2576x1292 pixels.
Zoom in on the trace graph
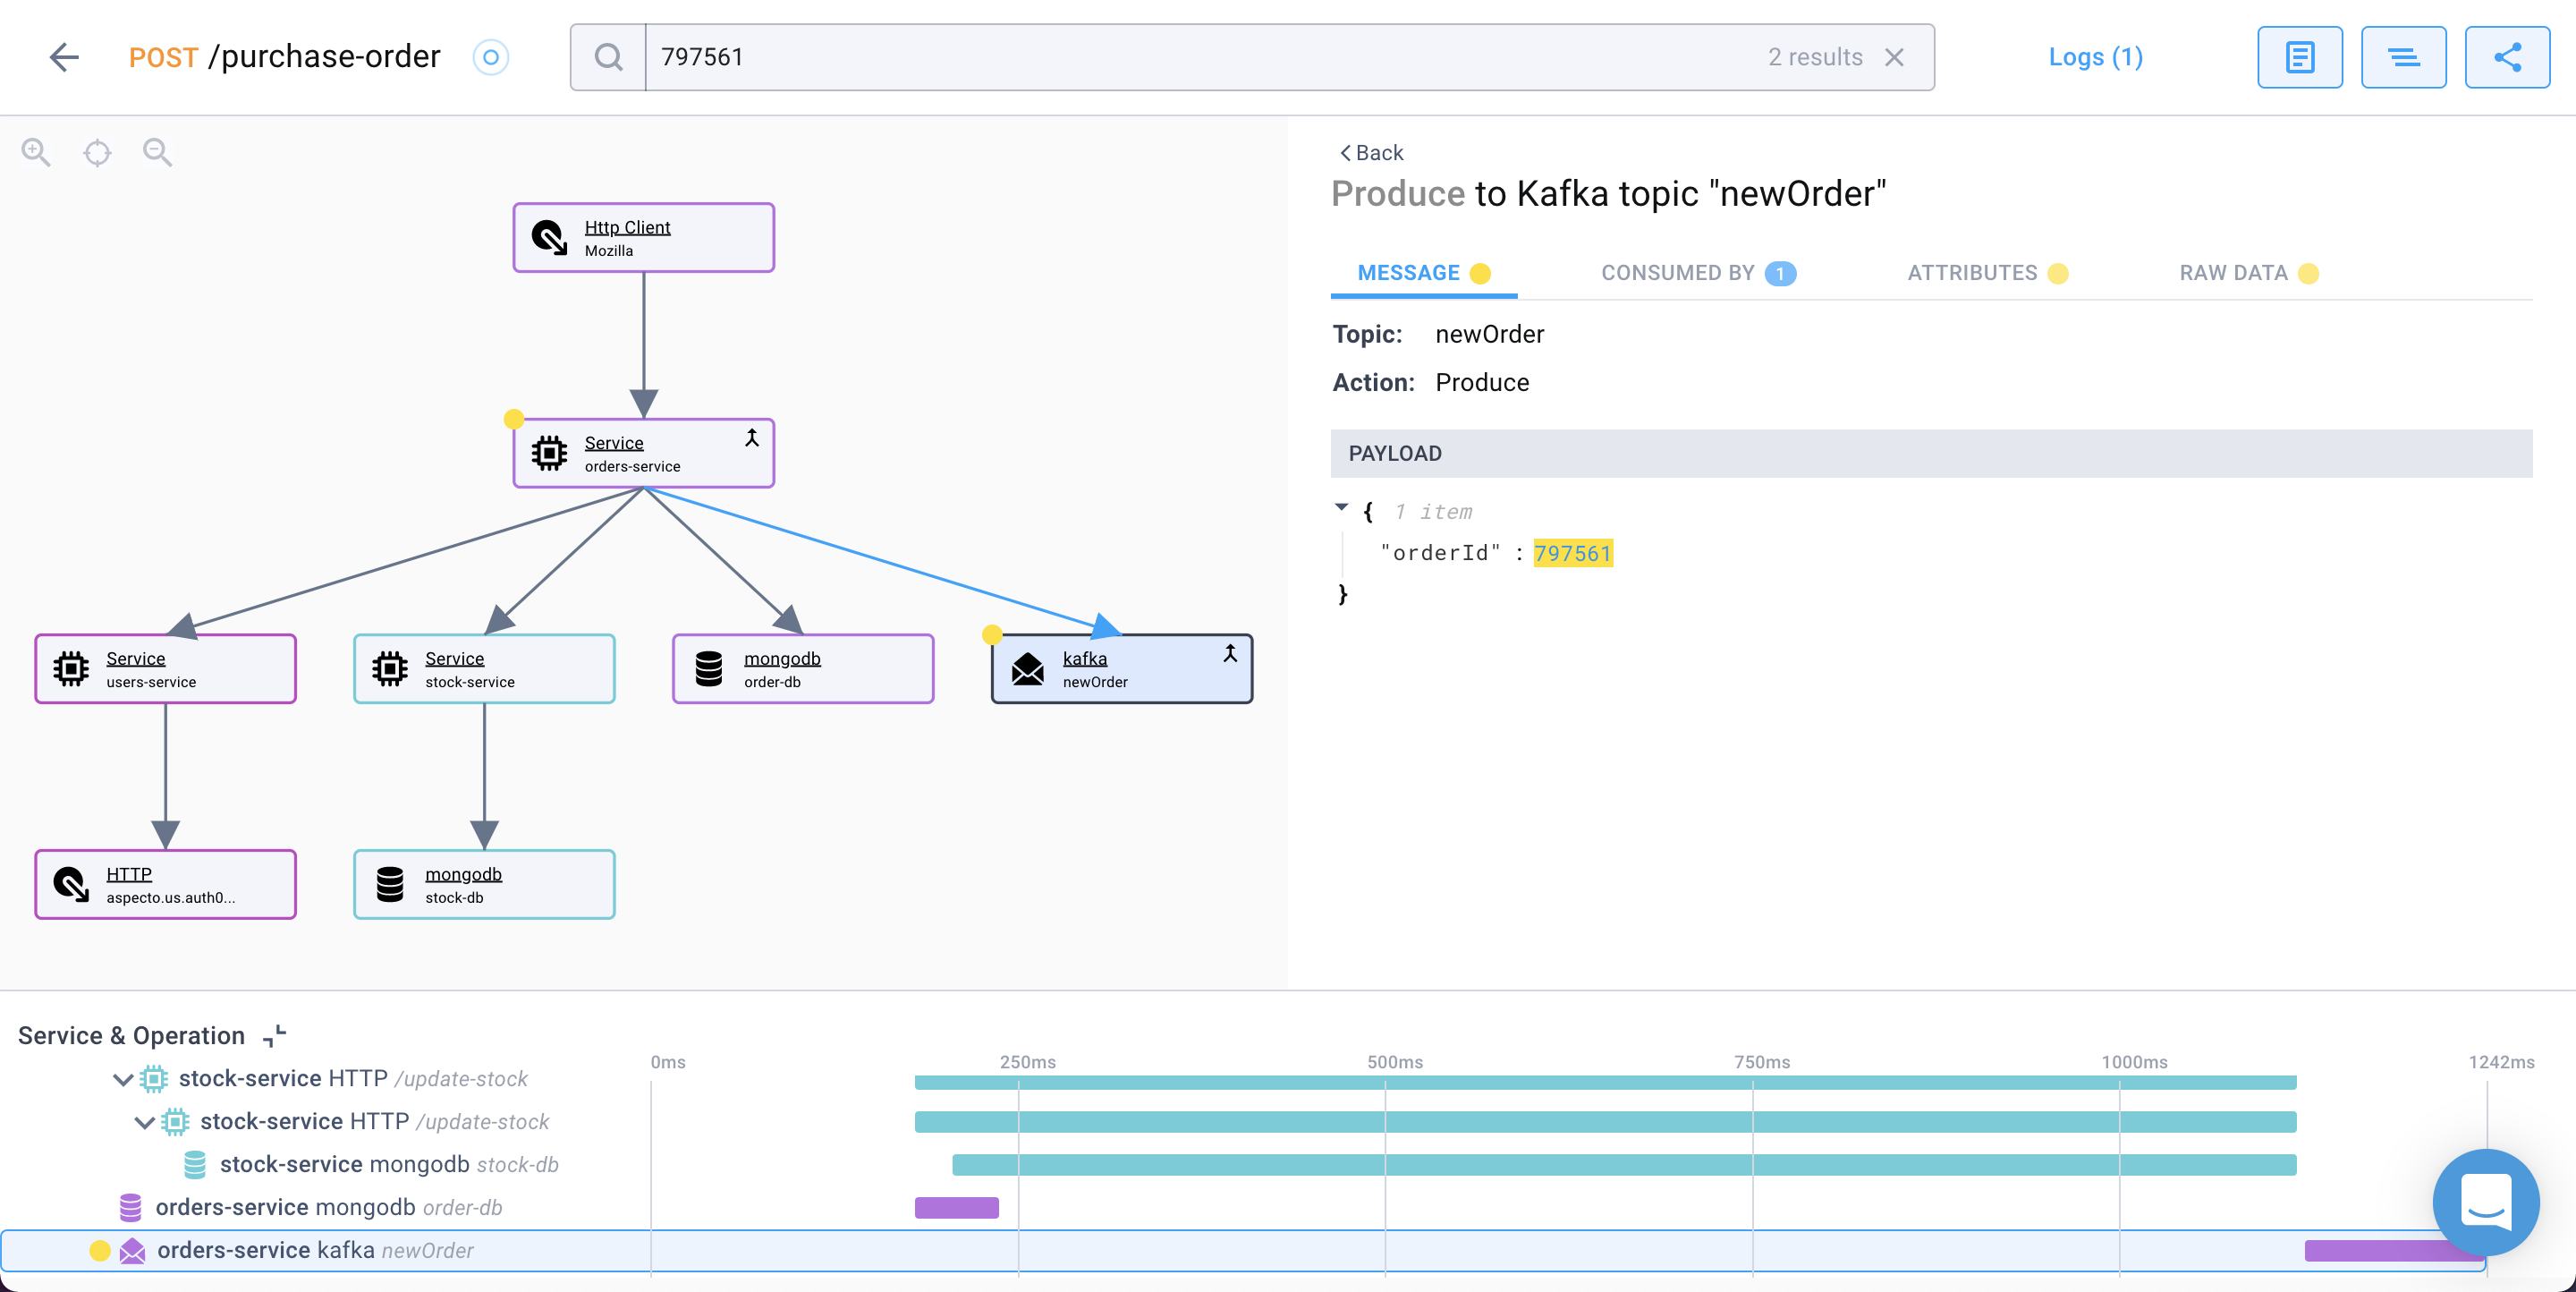[36, 152]
